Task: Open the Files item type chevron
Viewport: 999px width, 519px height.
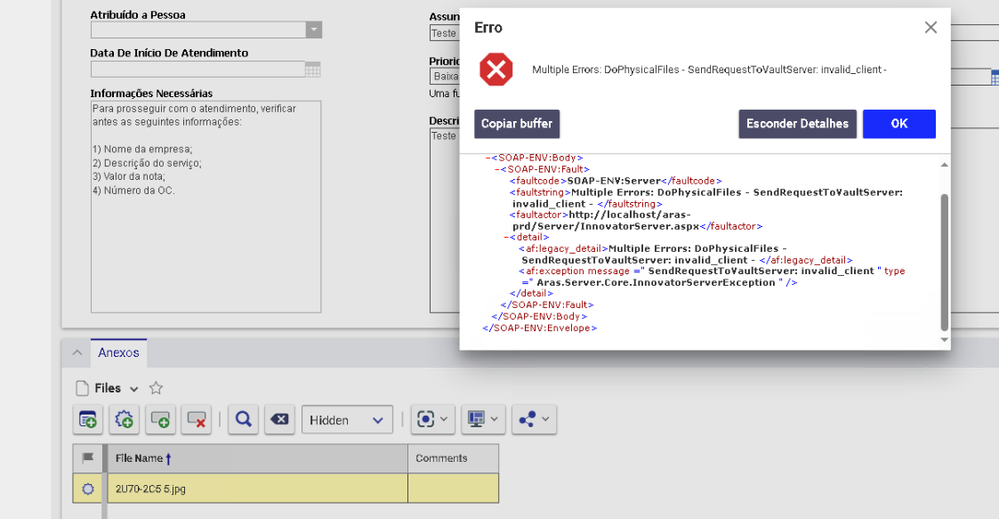Action: pos(134,389)
